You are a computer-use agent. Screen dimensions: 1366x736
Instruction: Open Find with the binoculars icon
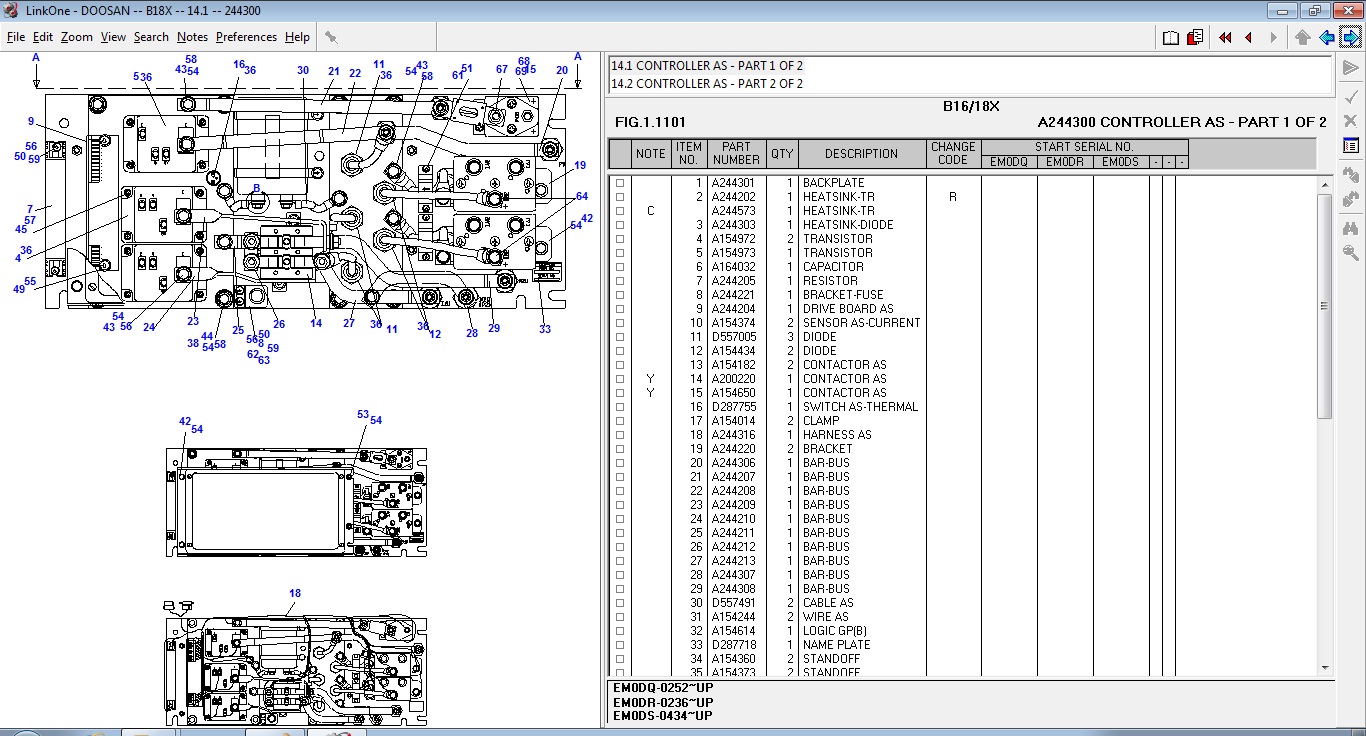click(x=1350, y=228)
